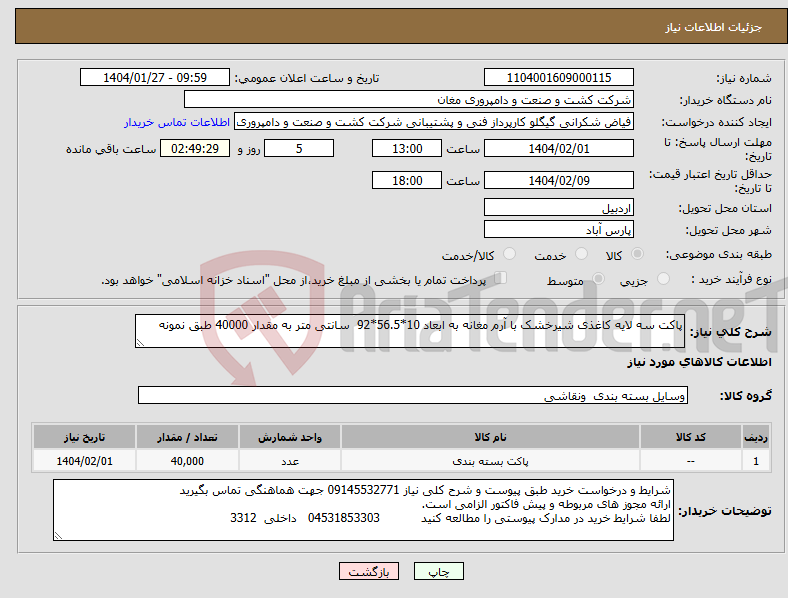Image resolution: width=788 pixels, height=598 pixels.
Task: Click the شماره نیاز field 1104001609000115
Action: tap(558, 77)
